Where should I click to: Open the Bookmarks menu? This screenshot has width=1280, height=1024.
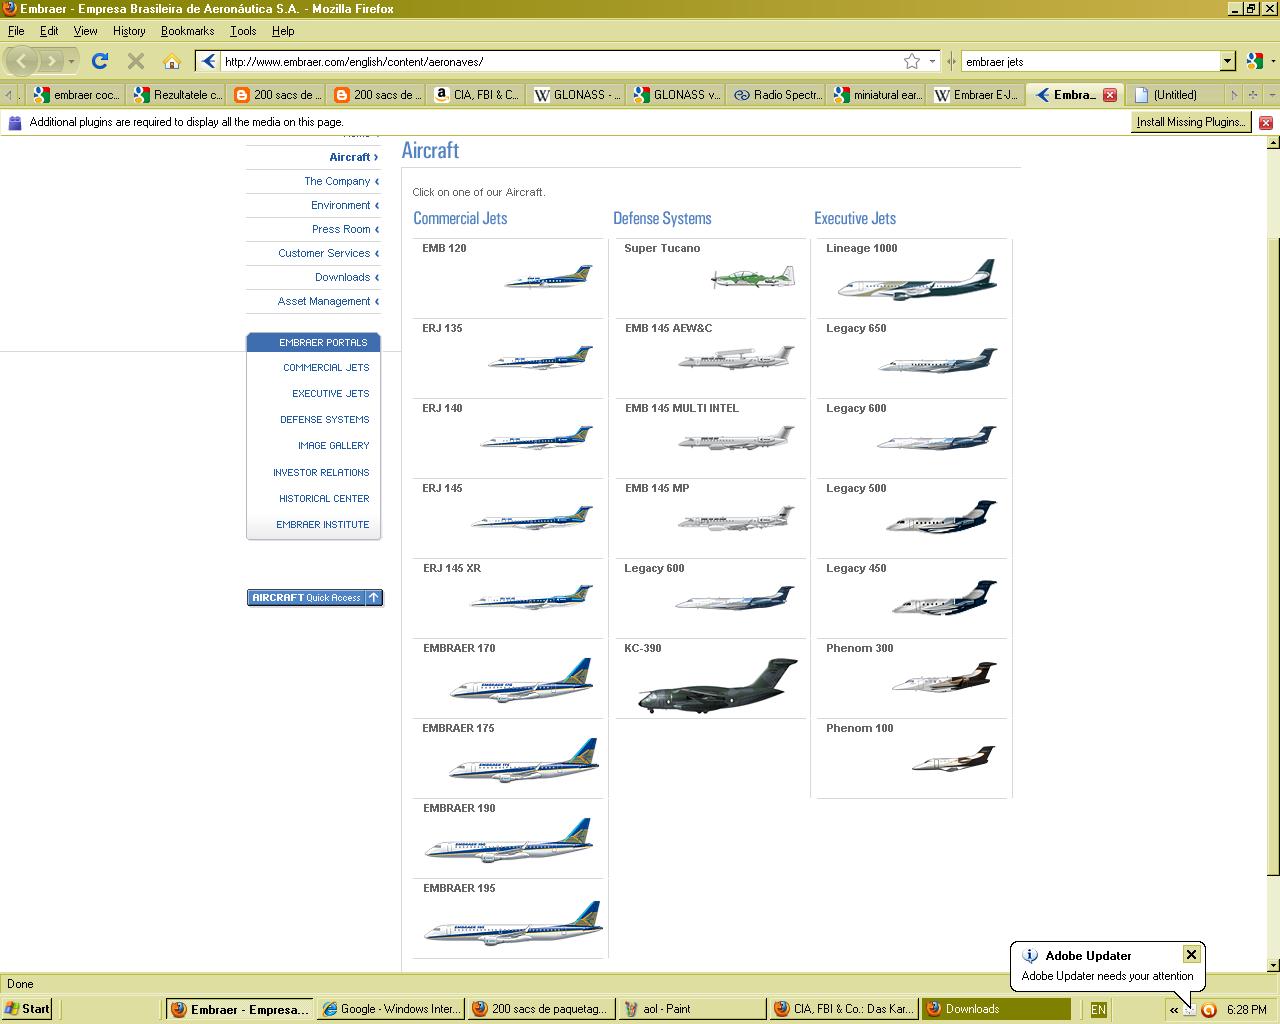(187, 31)
